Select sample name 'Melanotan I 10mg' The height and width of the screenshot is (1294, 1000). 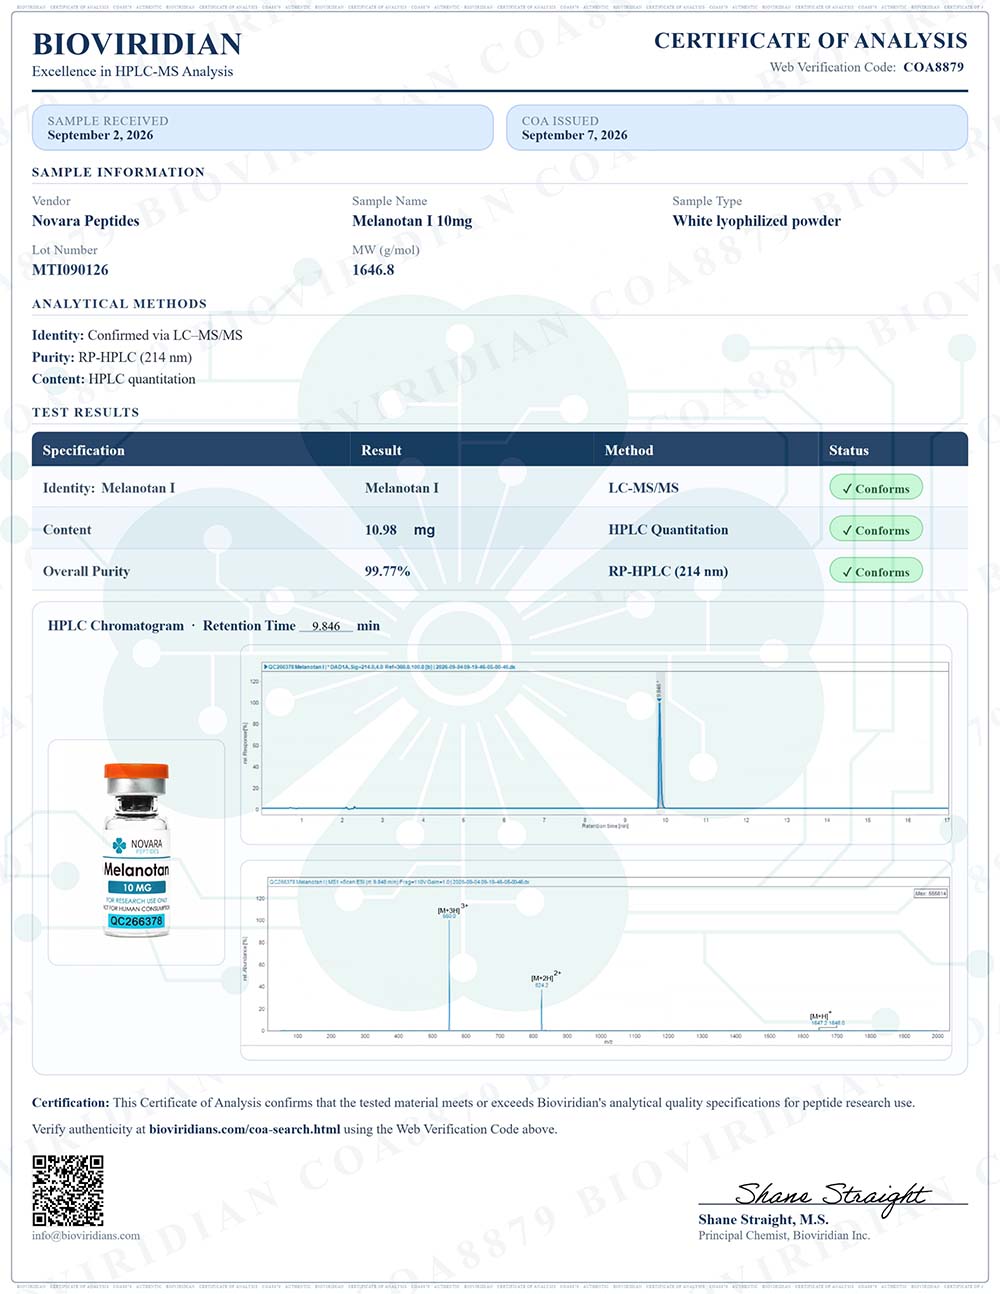coord(412,221)
